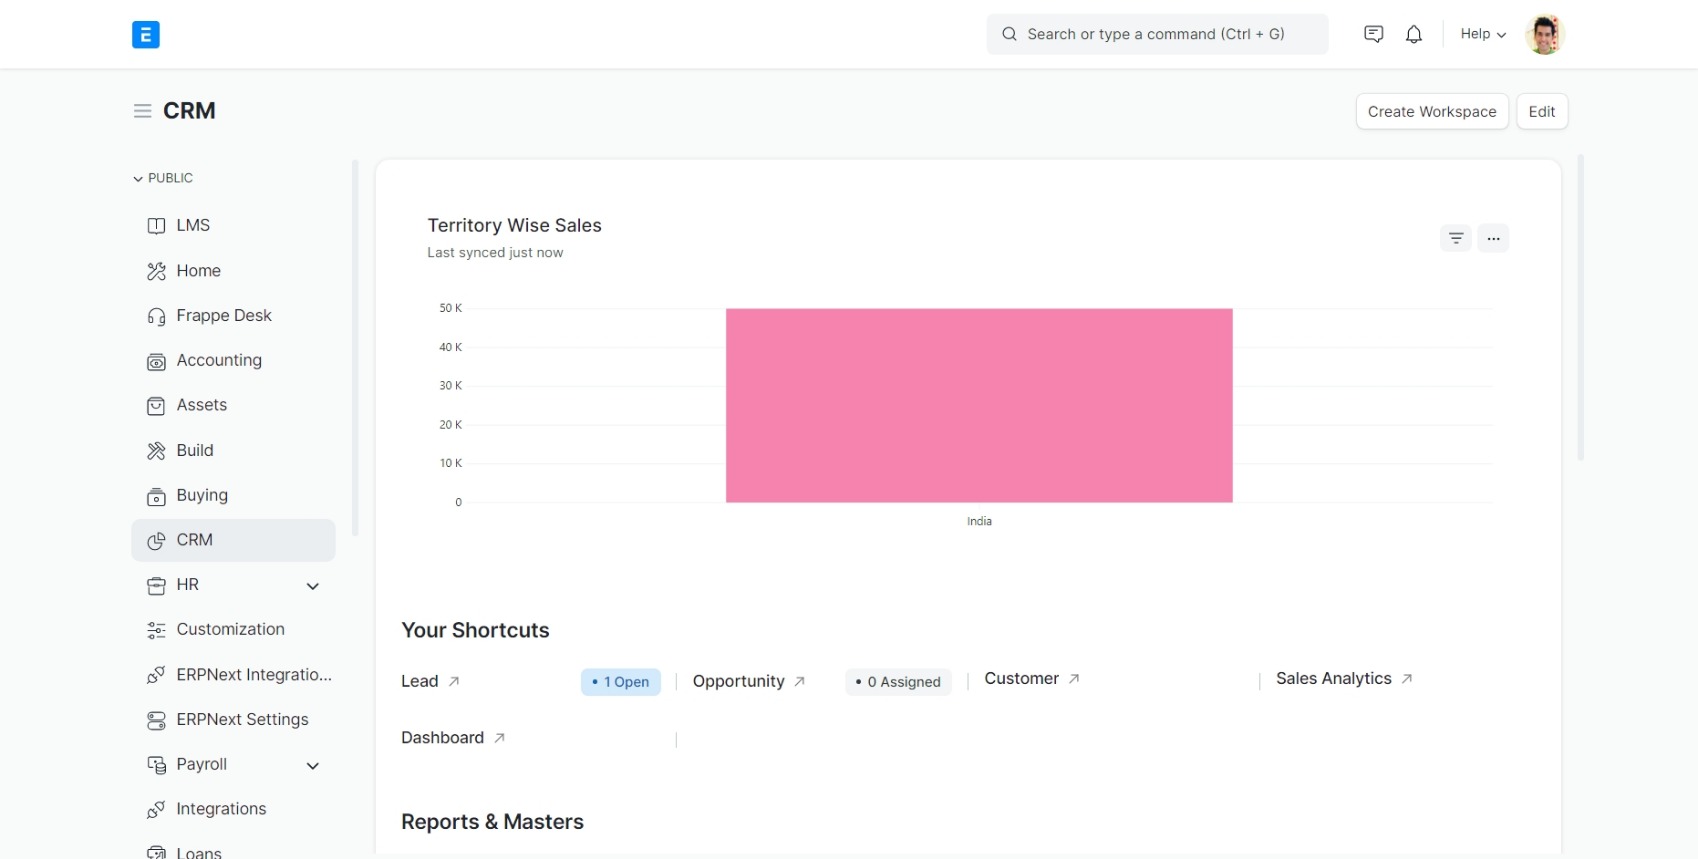Click the pink India bar in chart
This screenshot has height=859, width=1698.
pos(979,405)
